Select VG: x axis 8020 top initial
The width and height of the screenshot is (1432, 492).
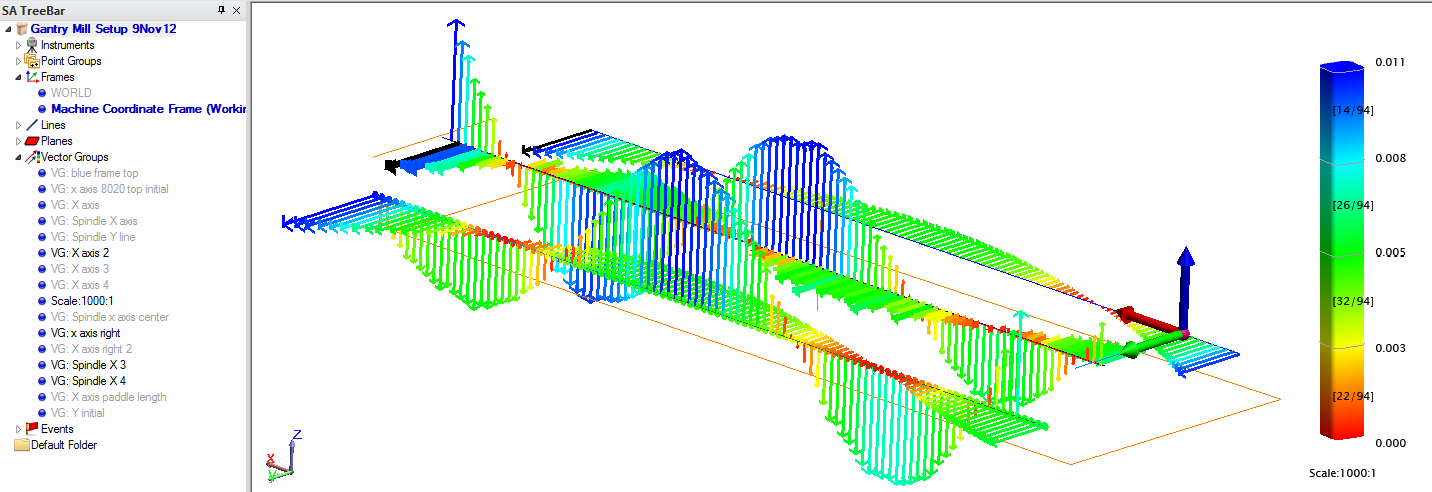pos(109,189)
